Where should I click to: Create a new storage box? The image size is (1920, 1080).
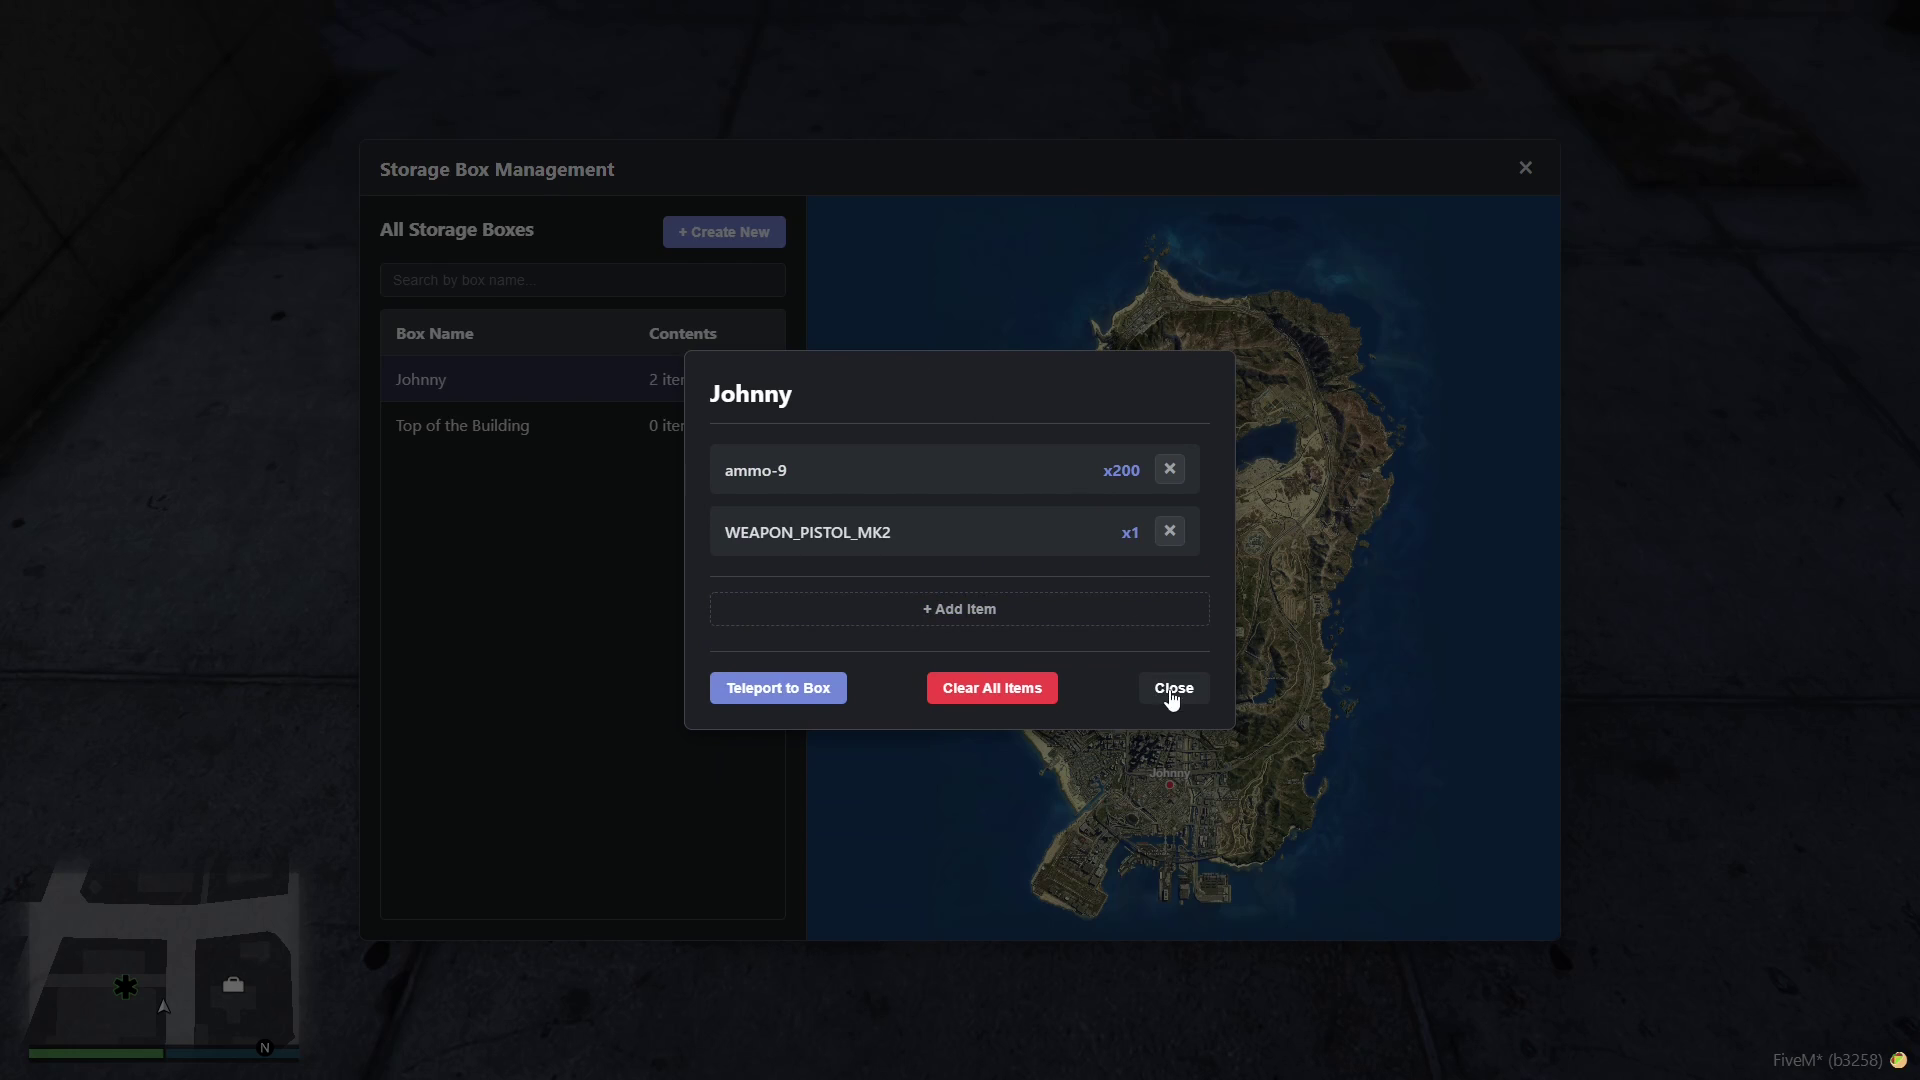pos(724,232)
